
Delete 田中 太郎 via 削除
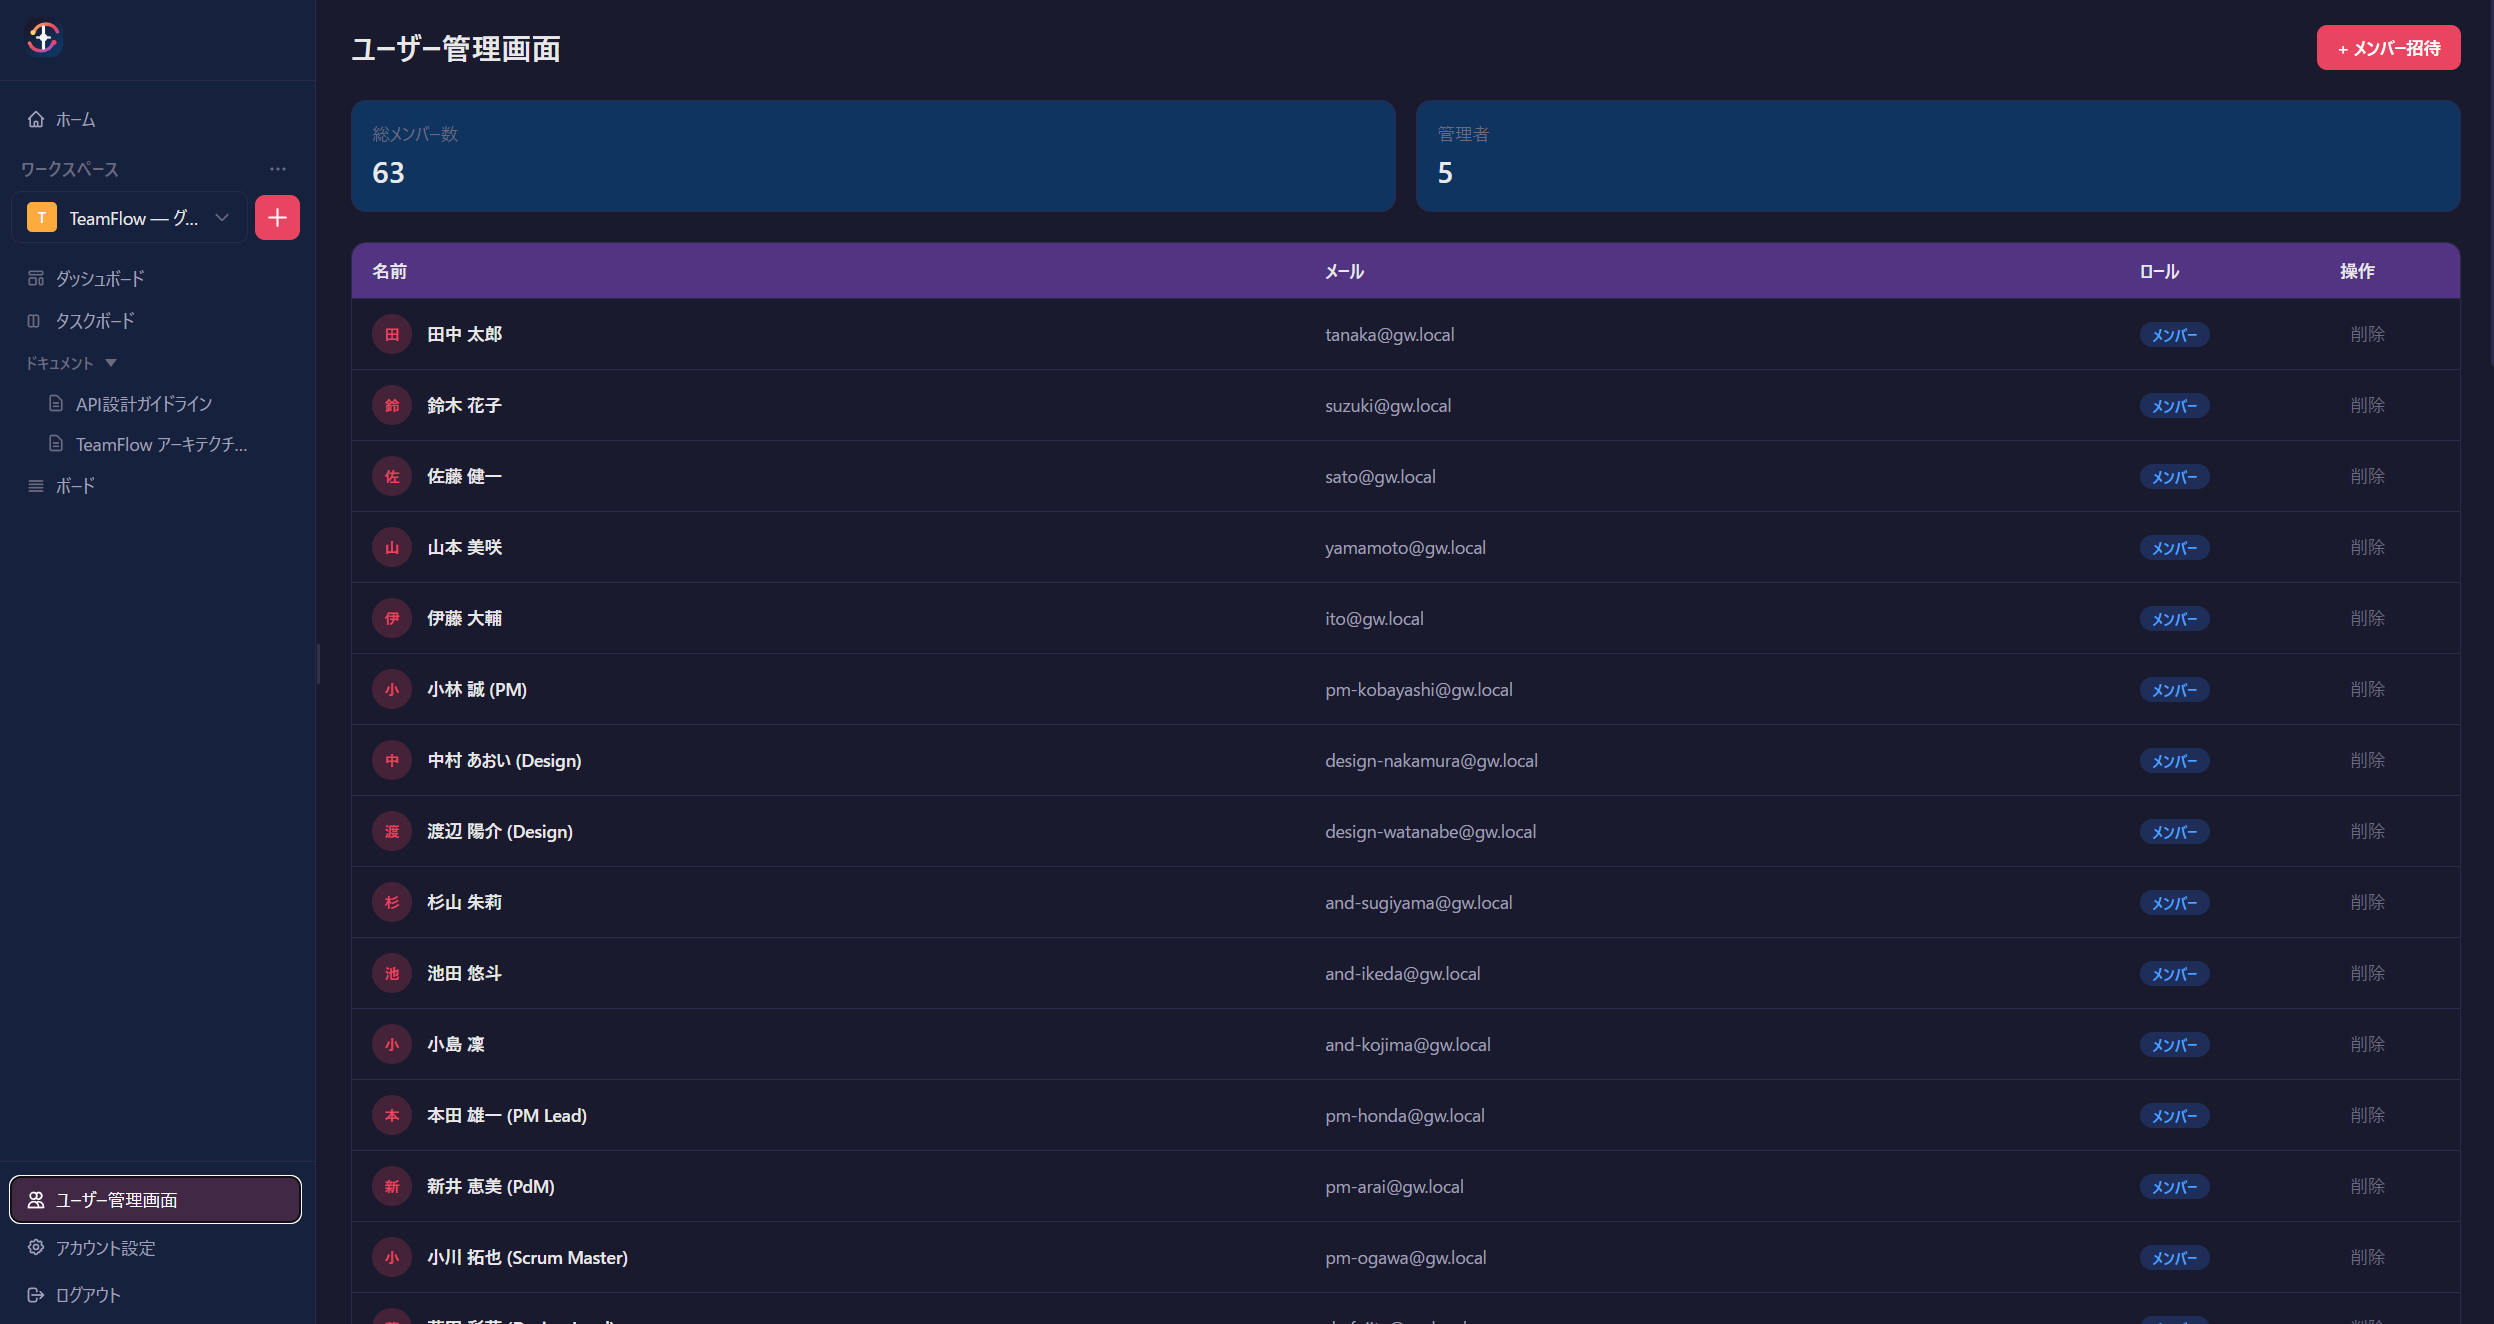[x=2367, y=334]
